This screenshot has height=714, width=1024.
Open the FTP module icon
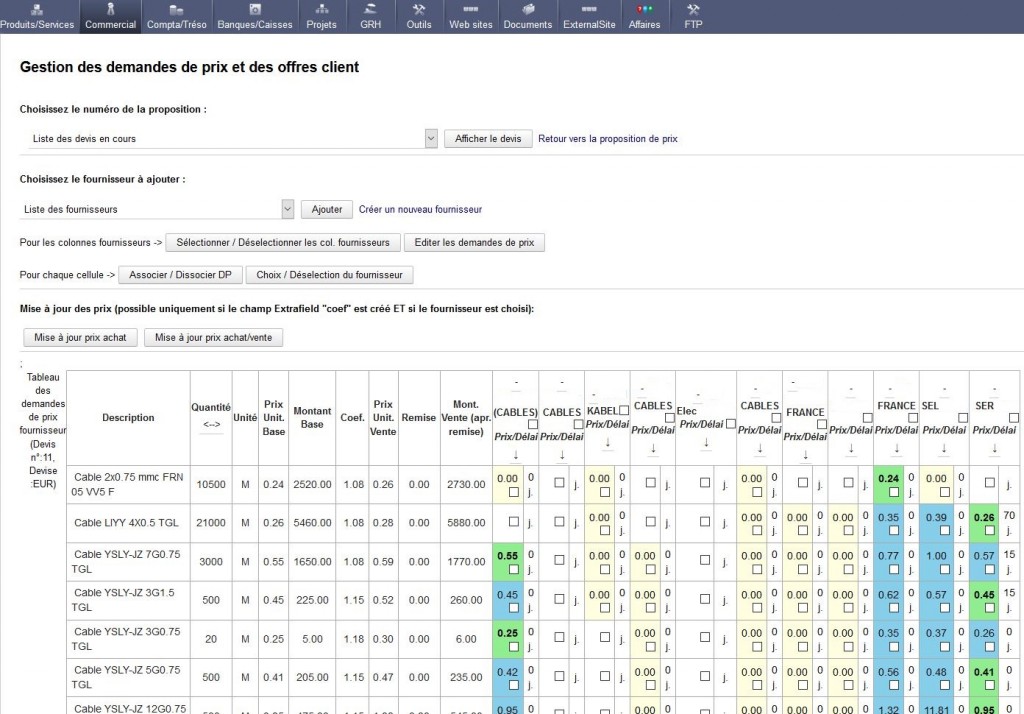coord(693,9)
